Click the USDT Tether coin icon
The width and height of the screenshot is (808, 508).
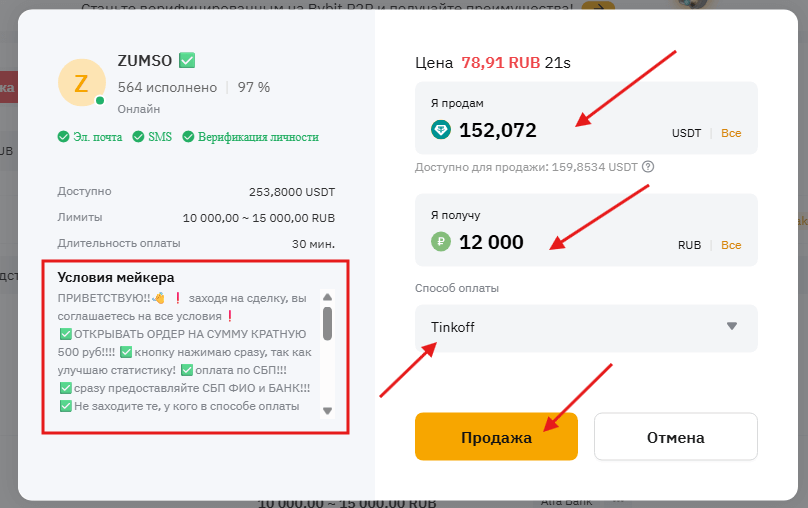coord(441,130)
